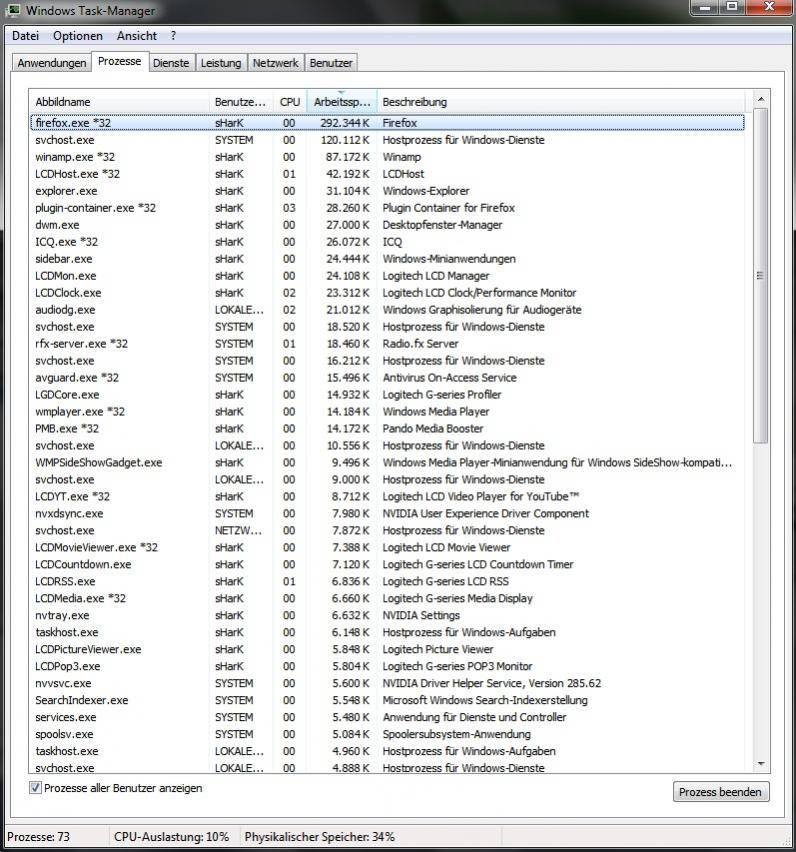Open the question mark help menu

[173, 36]
